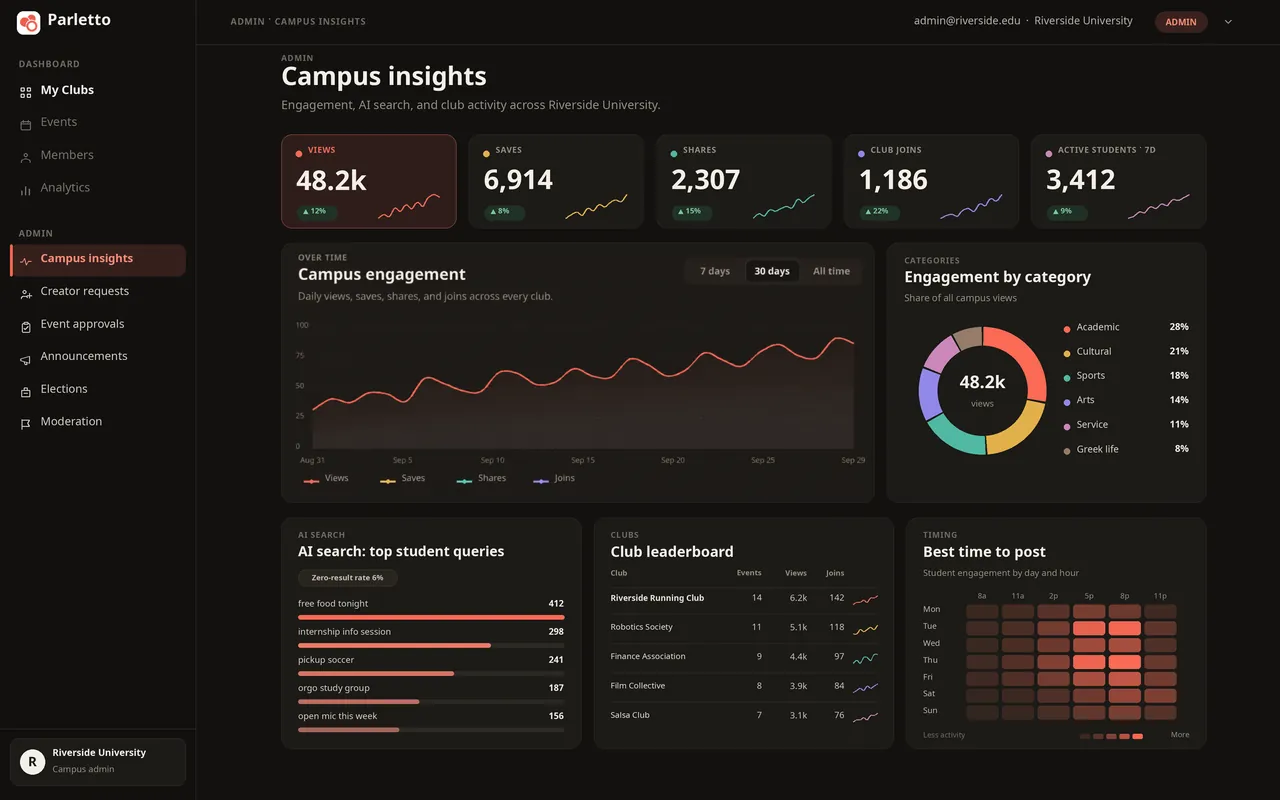
Task: Click the Sports legend color dot
Action: point(1067,377)
